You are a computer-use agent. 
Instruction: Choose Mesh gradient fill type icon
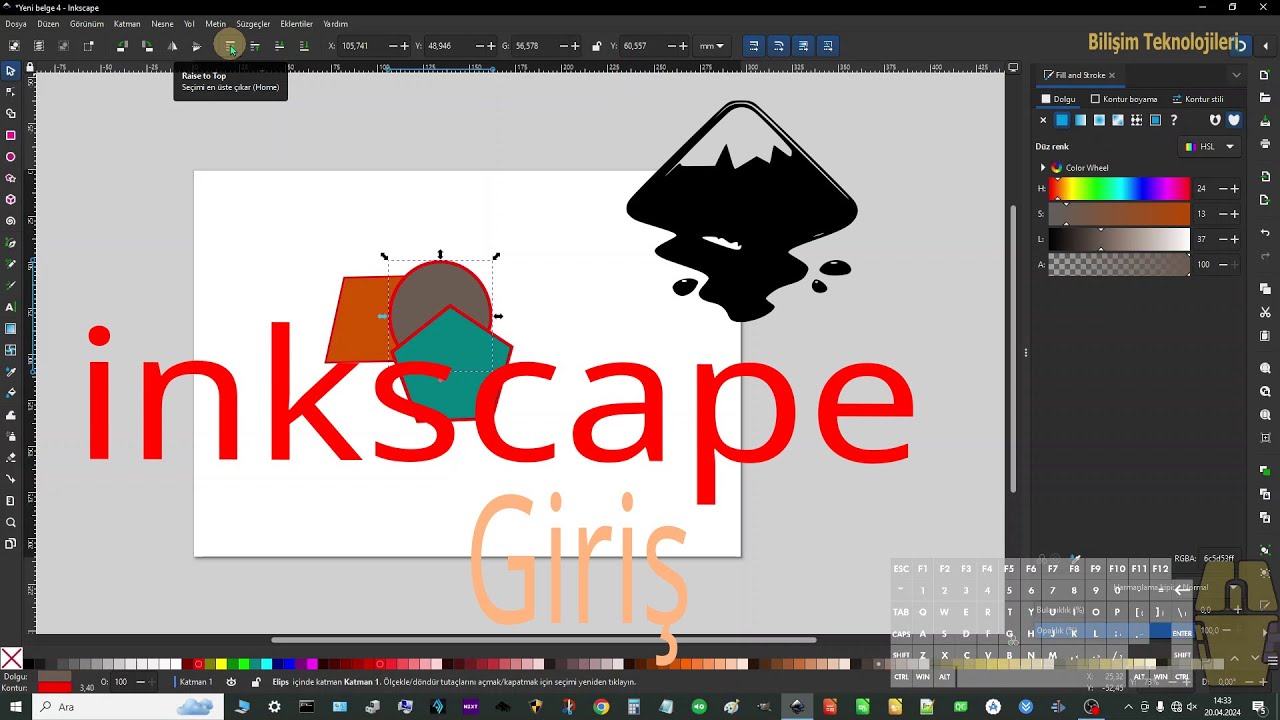[x=1118, y=120]
